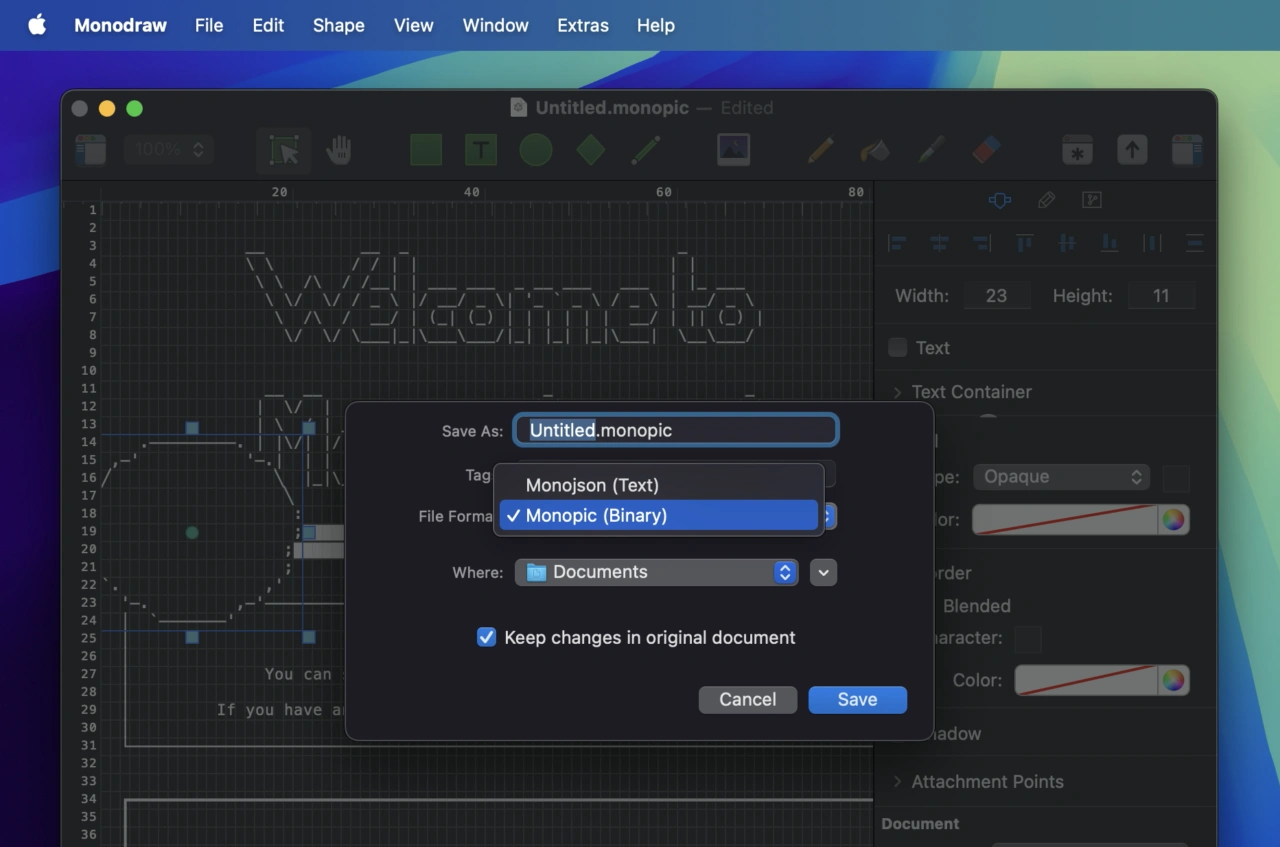Cancel the save dialog

pos(747,699)
